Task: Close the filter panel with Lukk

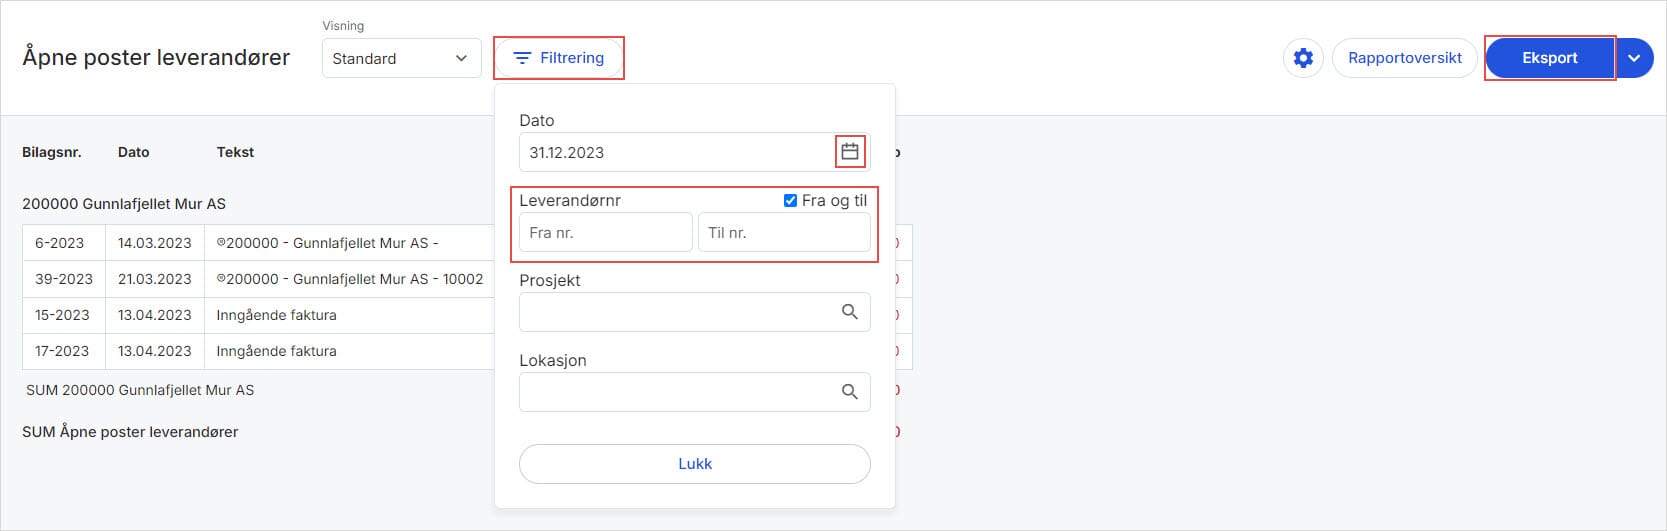Action: click(x=694, y=464)
